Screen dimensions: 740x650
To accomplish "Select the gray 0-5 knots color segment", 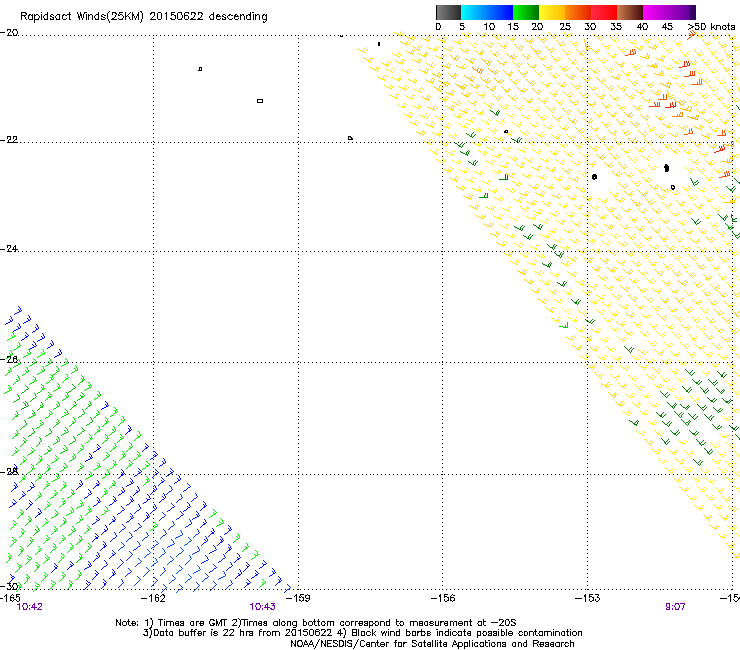I will [448, 12].
